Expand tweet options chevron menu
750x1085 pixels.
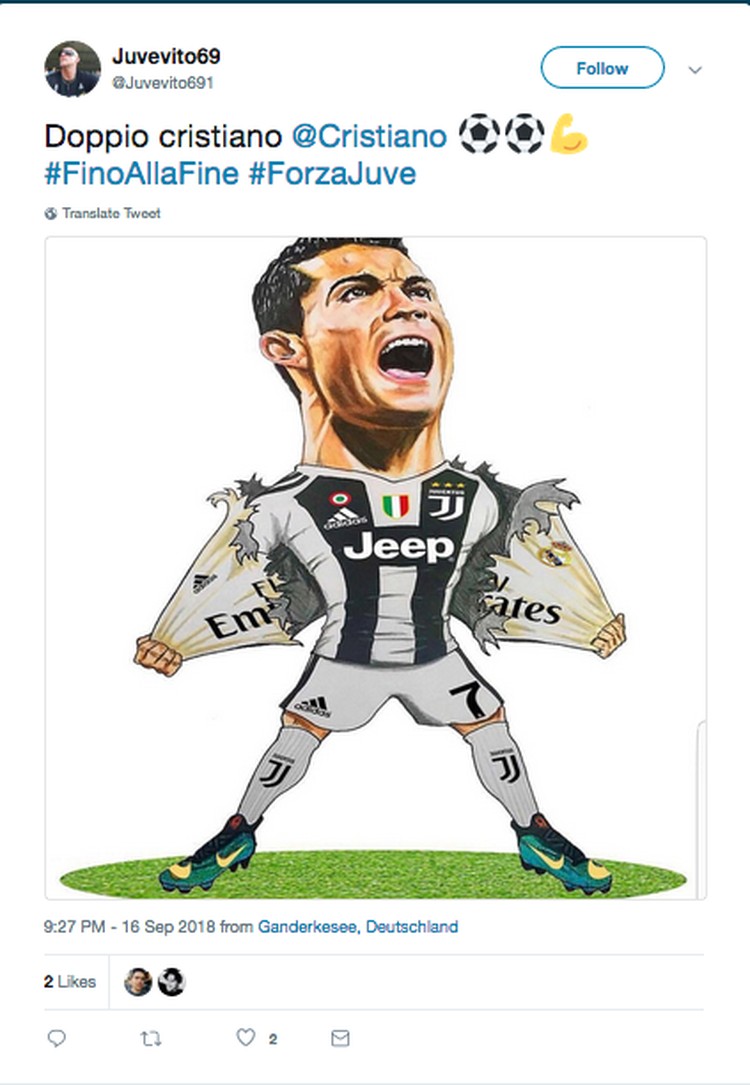tap(695, 70)
